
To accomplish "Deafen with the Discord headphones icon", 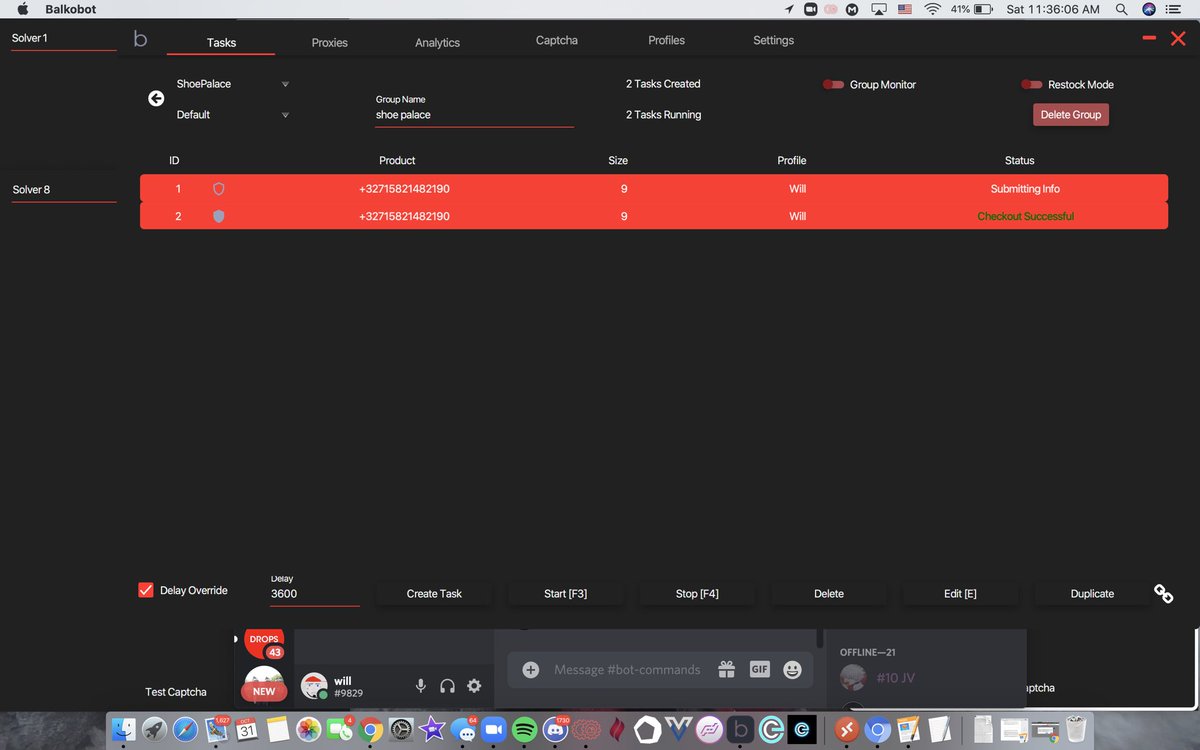I will tap(447, 686).
